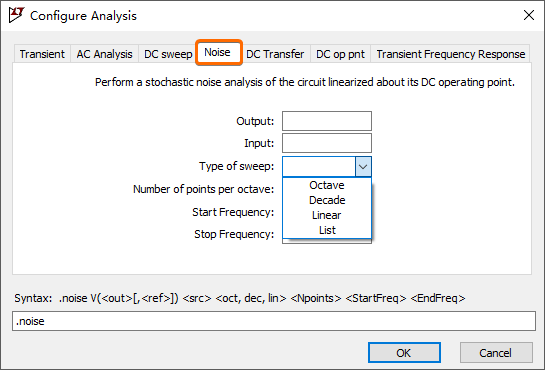This screenshot has width=545, height=370.
Task: Choose Octave from the sweep list
Action: (x=327, y=185)
